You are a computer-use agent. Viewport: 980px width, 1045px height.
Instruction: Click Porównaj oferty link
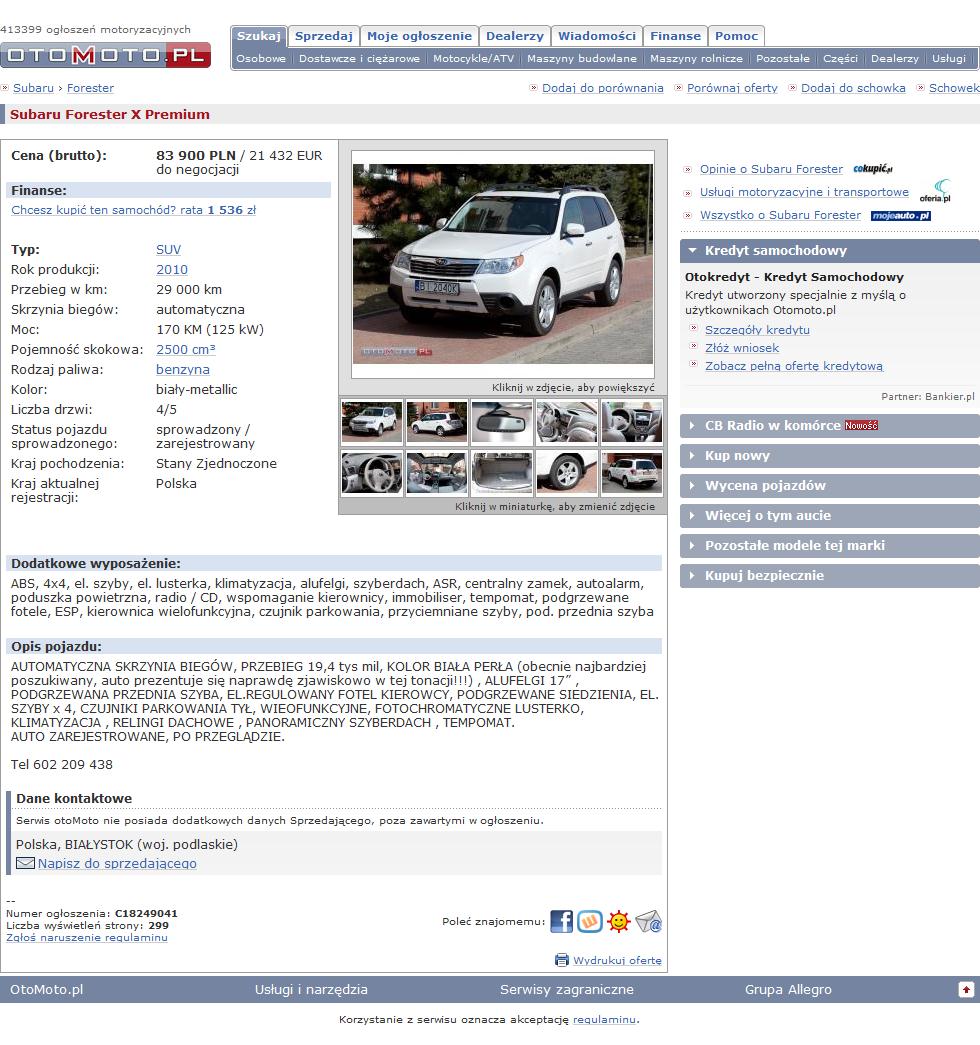(x=732, y=88)
